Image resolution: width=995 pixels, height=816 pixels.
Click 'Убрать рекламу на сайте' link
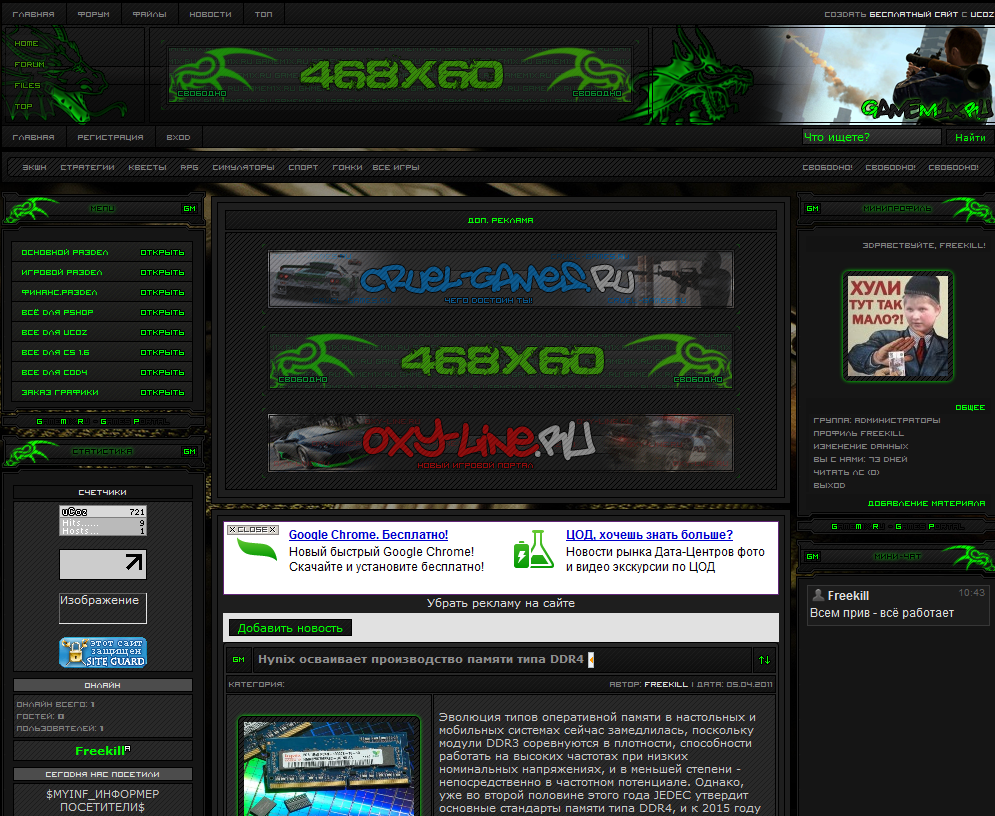(x=501, y=603)
